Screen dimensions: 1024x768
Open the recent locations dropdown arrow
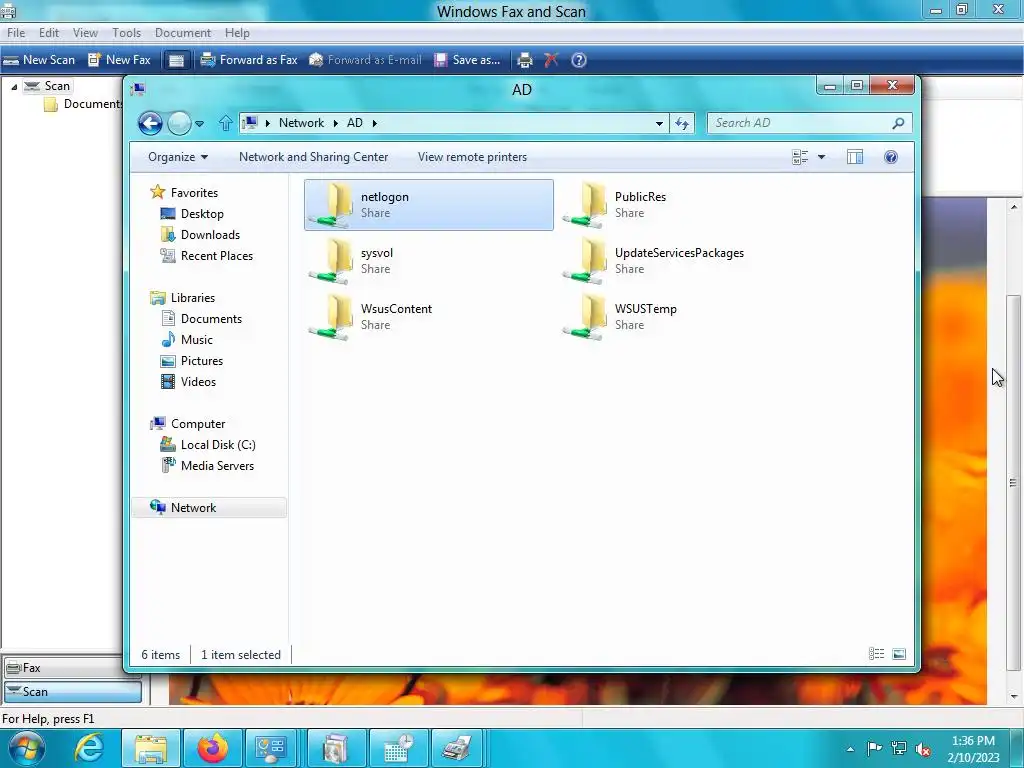point(199,123)
